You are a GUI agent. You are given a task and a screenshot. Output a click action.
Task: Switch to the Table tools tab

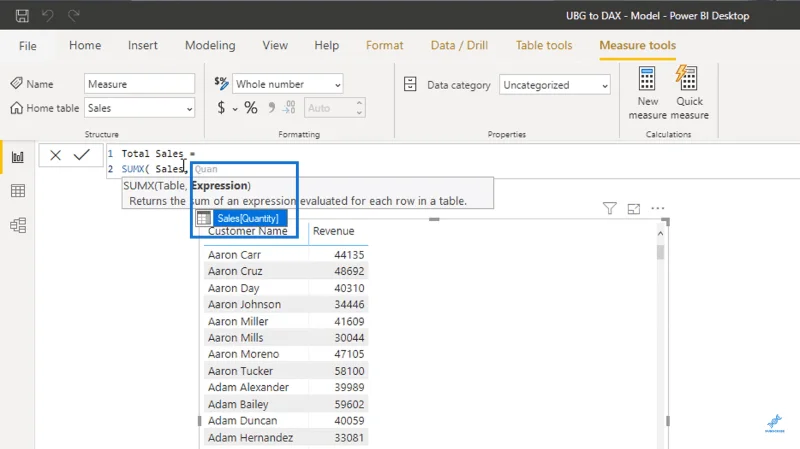(x=544, y=45)
